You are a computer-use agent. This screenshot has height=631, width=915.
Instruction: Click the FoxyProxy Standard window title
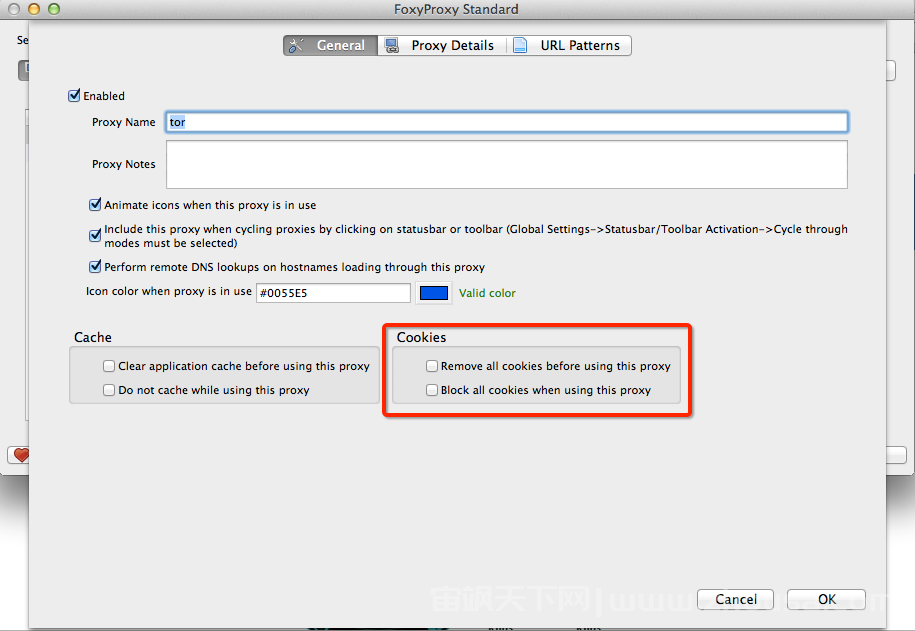click(x=456, y=9)
